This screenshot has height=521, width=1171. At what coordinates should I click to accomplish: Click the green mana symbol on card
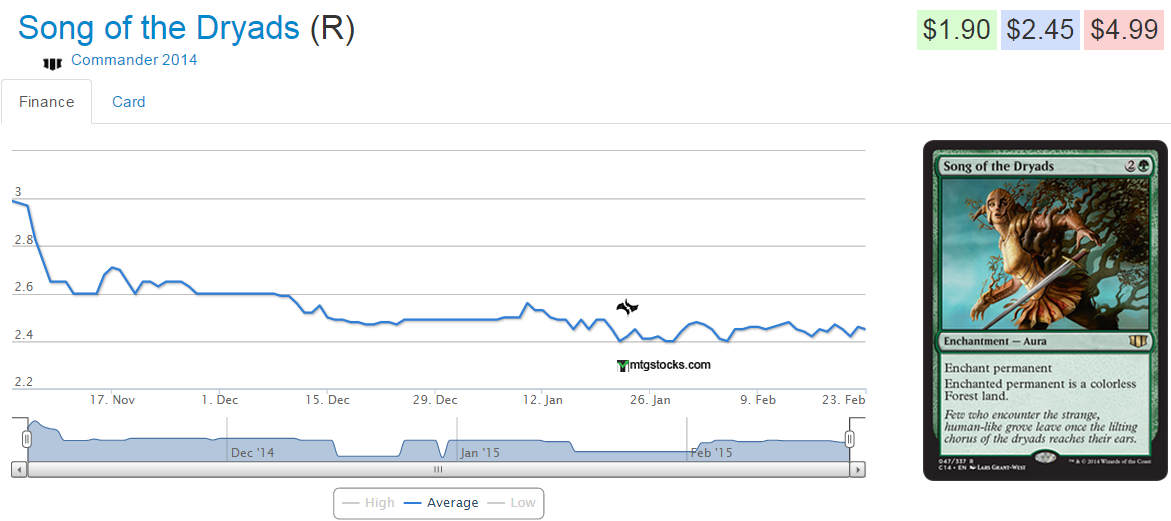pyautogui.click(x=1147, y=166)
